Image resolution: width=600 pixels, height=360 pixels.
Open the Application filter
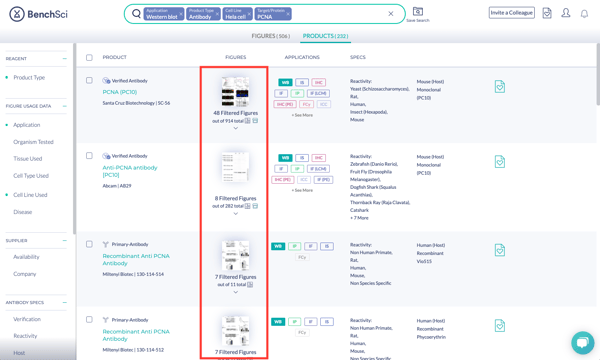[x=26, y=125]
